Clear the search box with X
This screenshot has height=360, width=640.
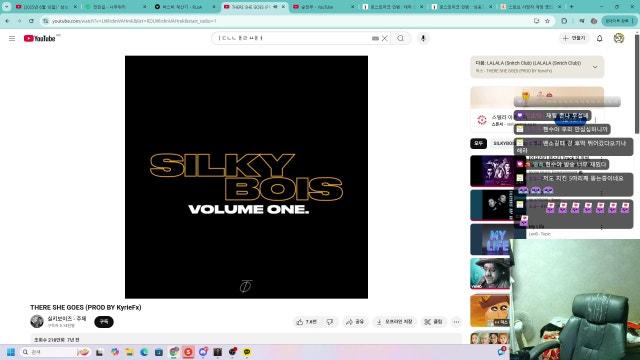[384, 38]
